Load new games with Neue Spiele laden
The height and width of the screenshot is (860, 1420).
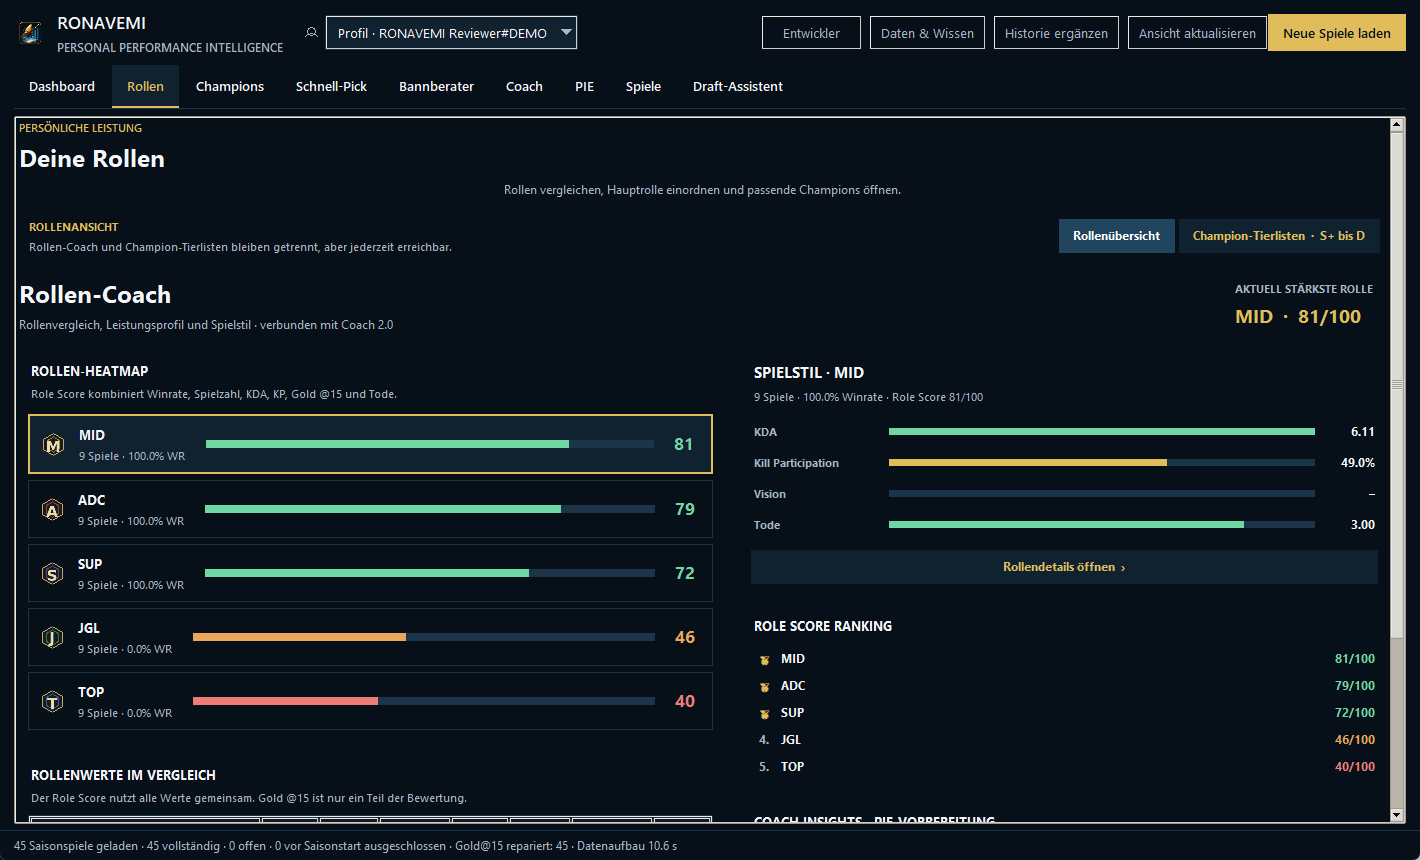coord(1337,33)
